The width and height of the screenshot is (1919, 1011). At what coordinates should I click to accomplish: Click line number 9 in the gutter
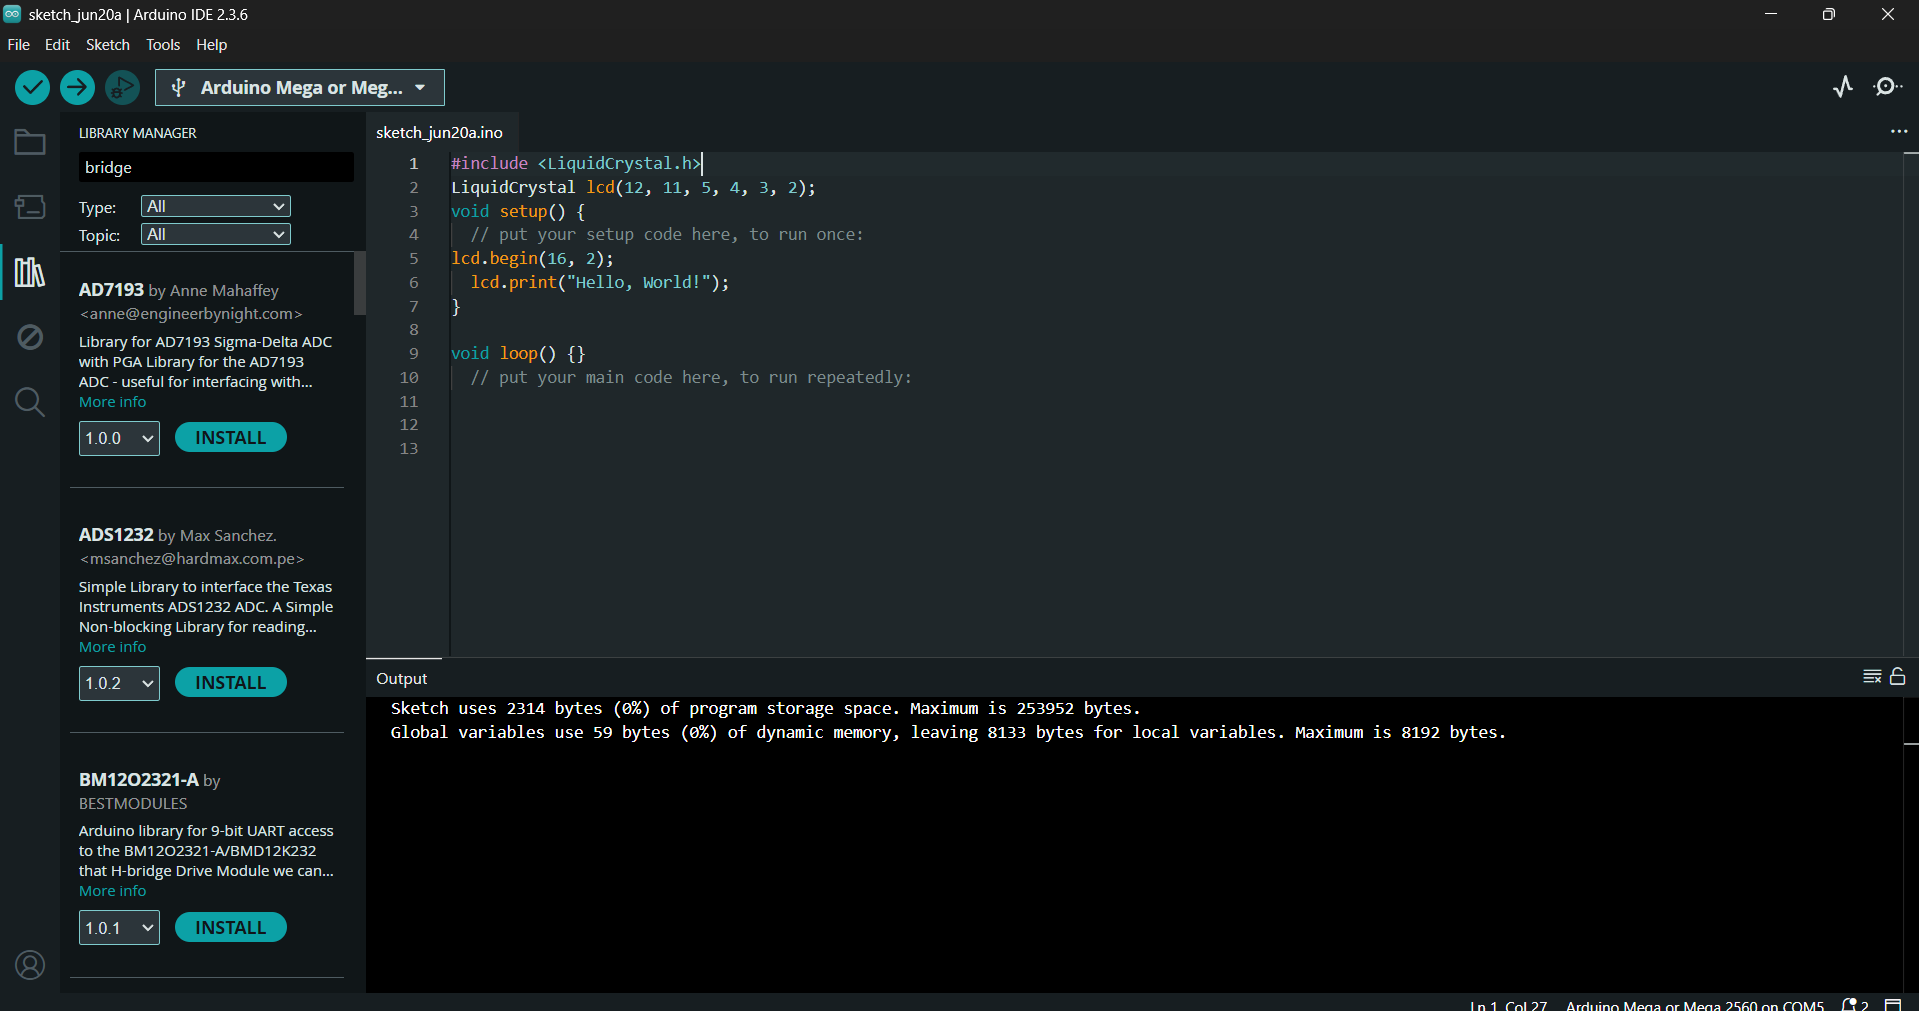[414, 353]
